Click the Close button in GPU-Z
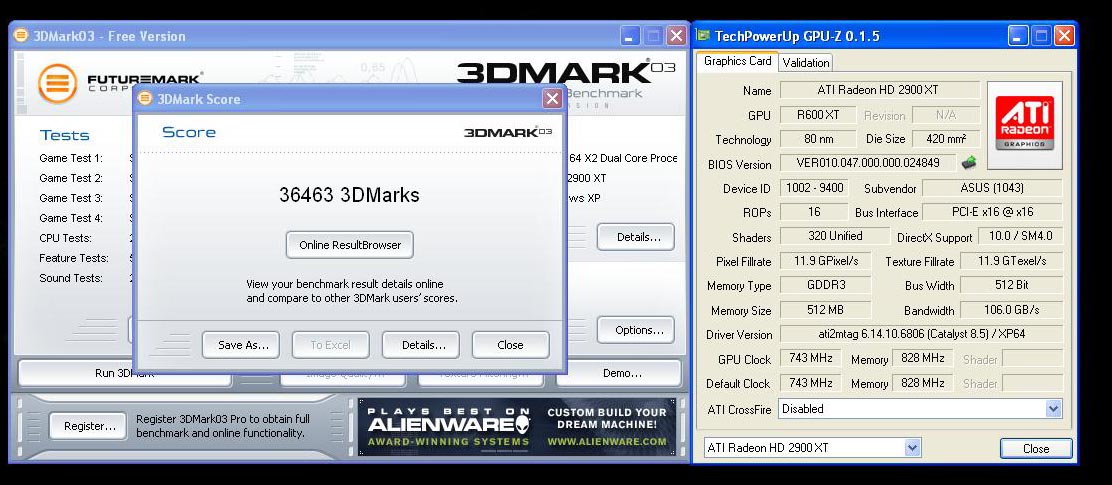The height and width of the screenshot is (485, 1112). pyautogui.click(x=1036, y=448)
